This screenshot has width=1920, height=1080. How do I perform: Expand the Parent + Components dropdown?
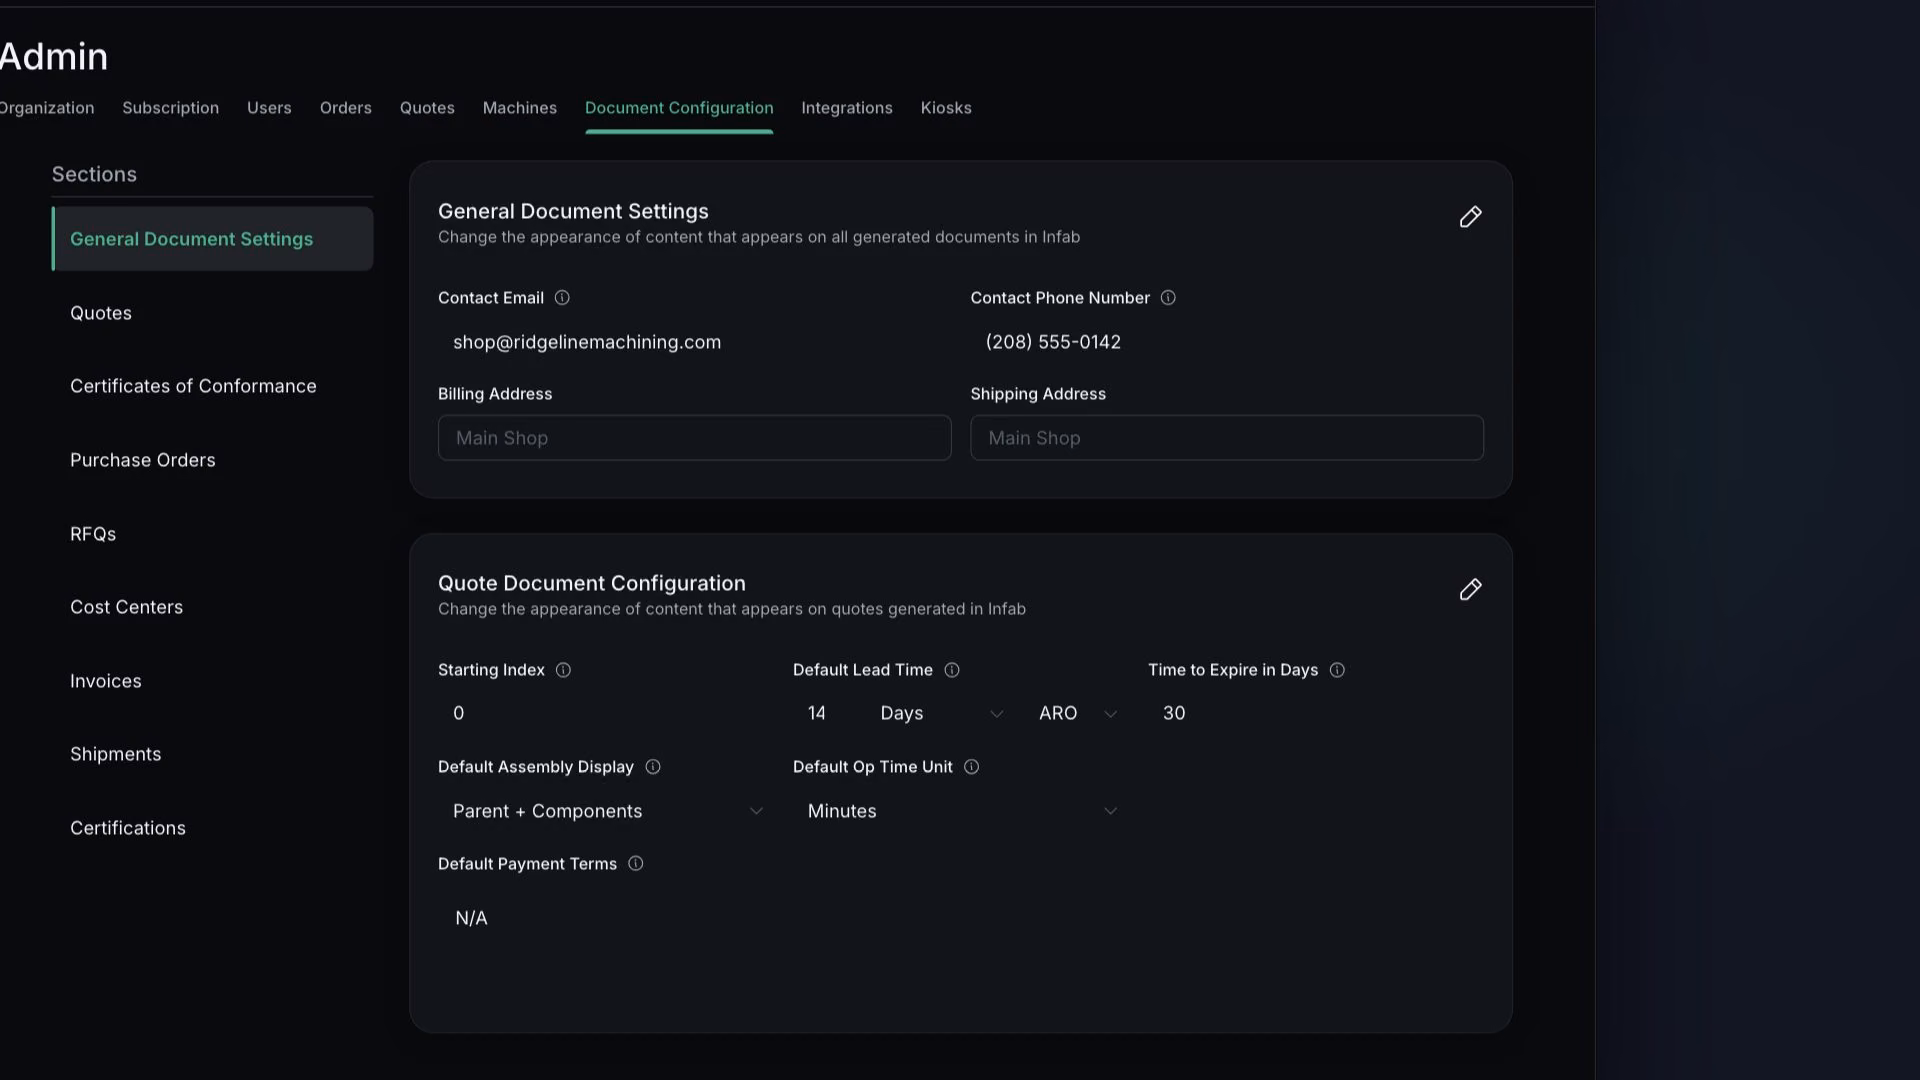(607, 811)
